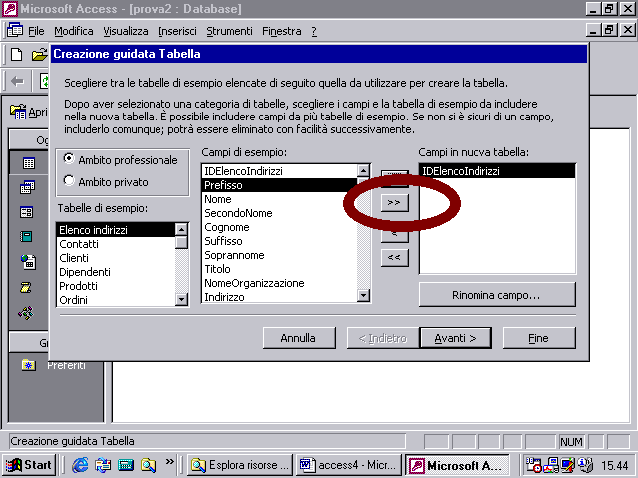Select Nome in sample fields list
This screenshot has width=638, height=478.
(x=280, y=199)
